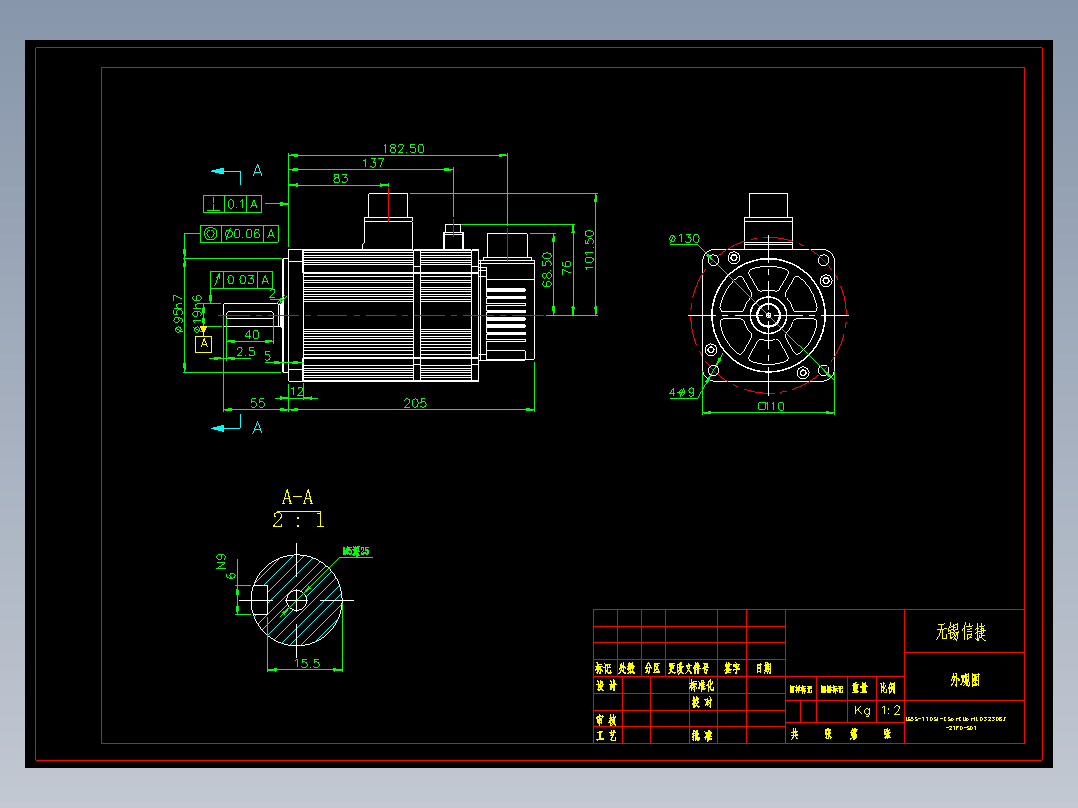
Task: Click the 审核 title block label
Action: click(x=606, y=720)
